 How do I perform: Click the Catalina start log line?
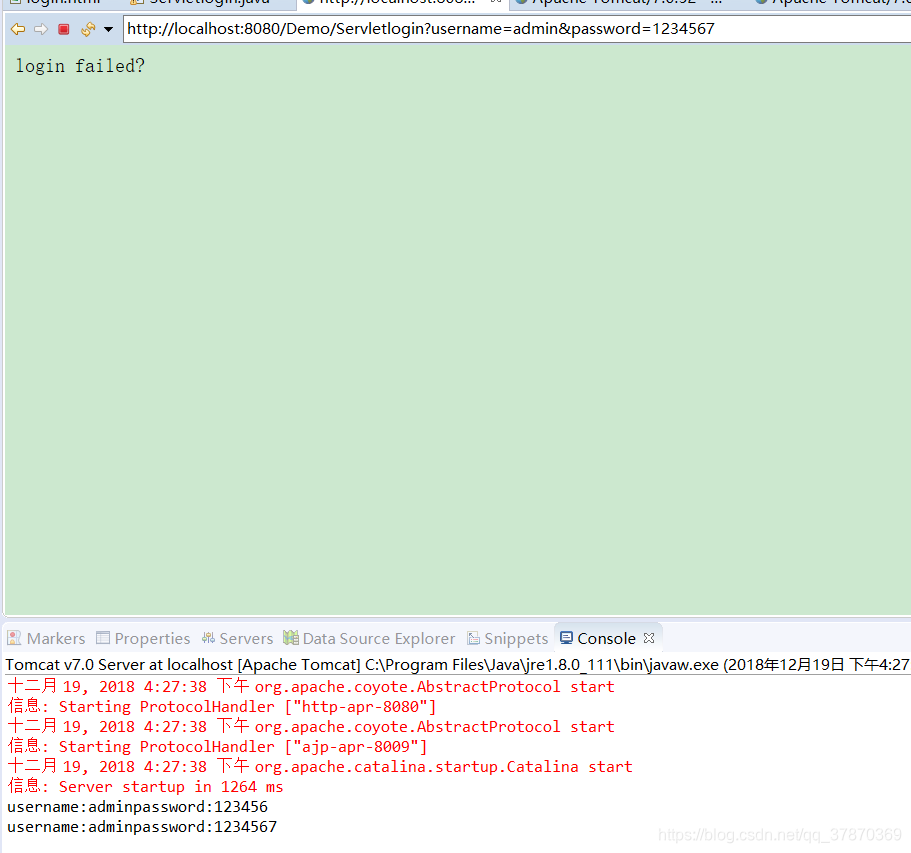[320, 766]
